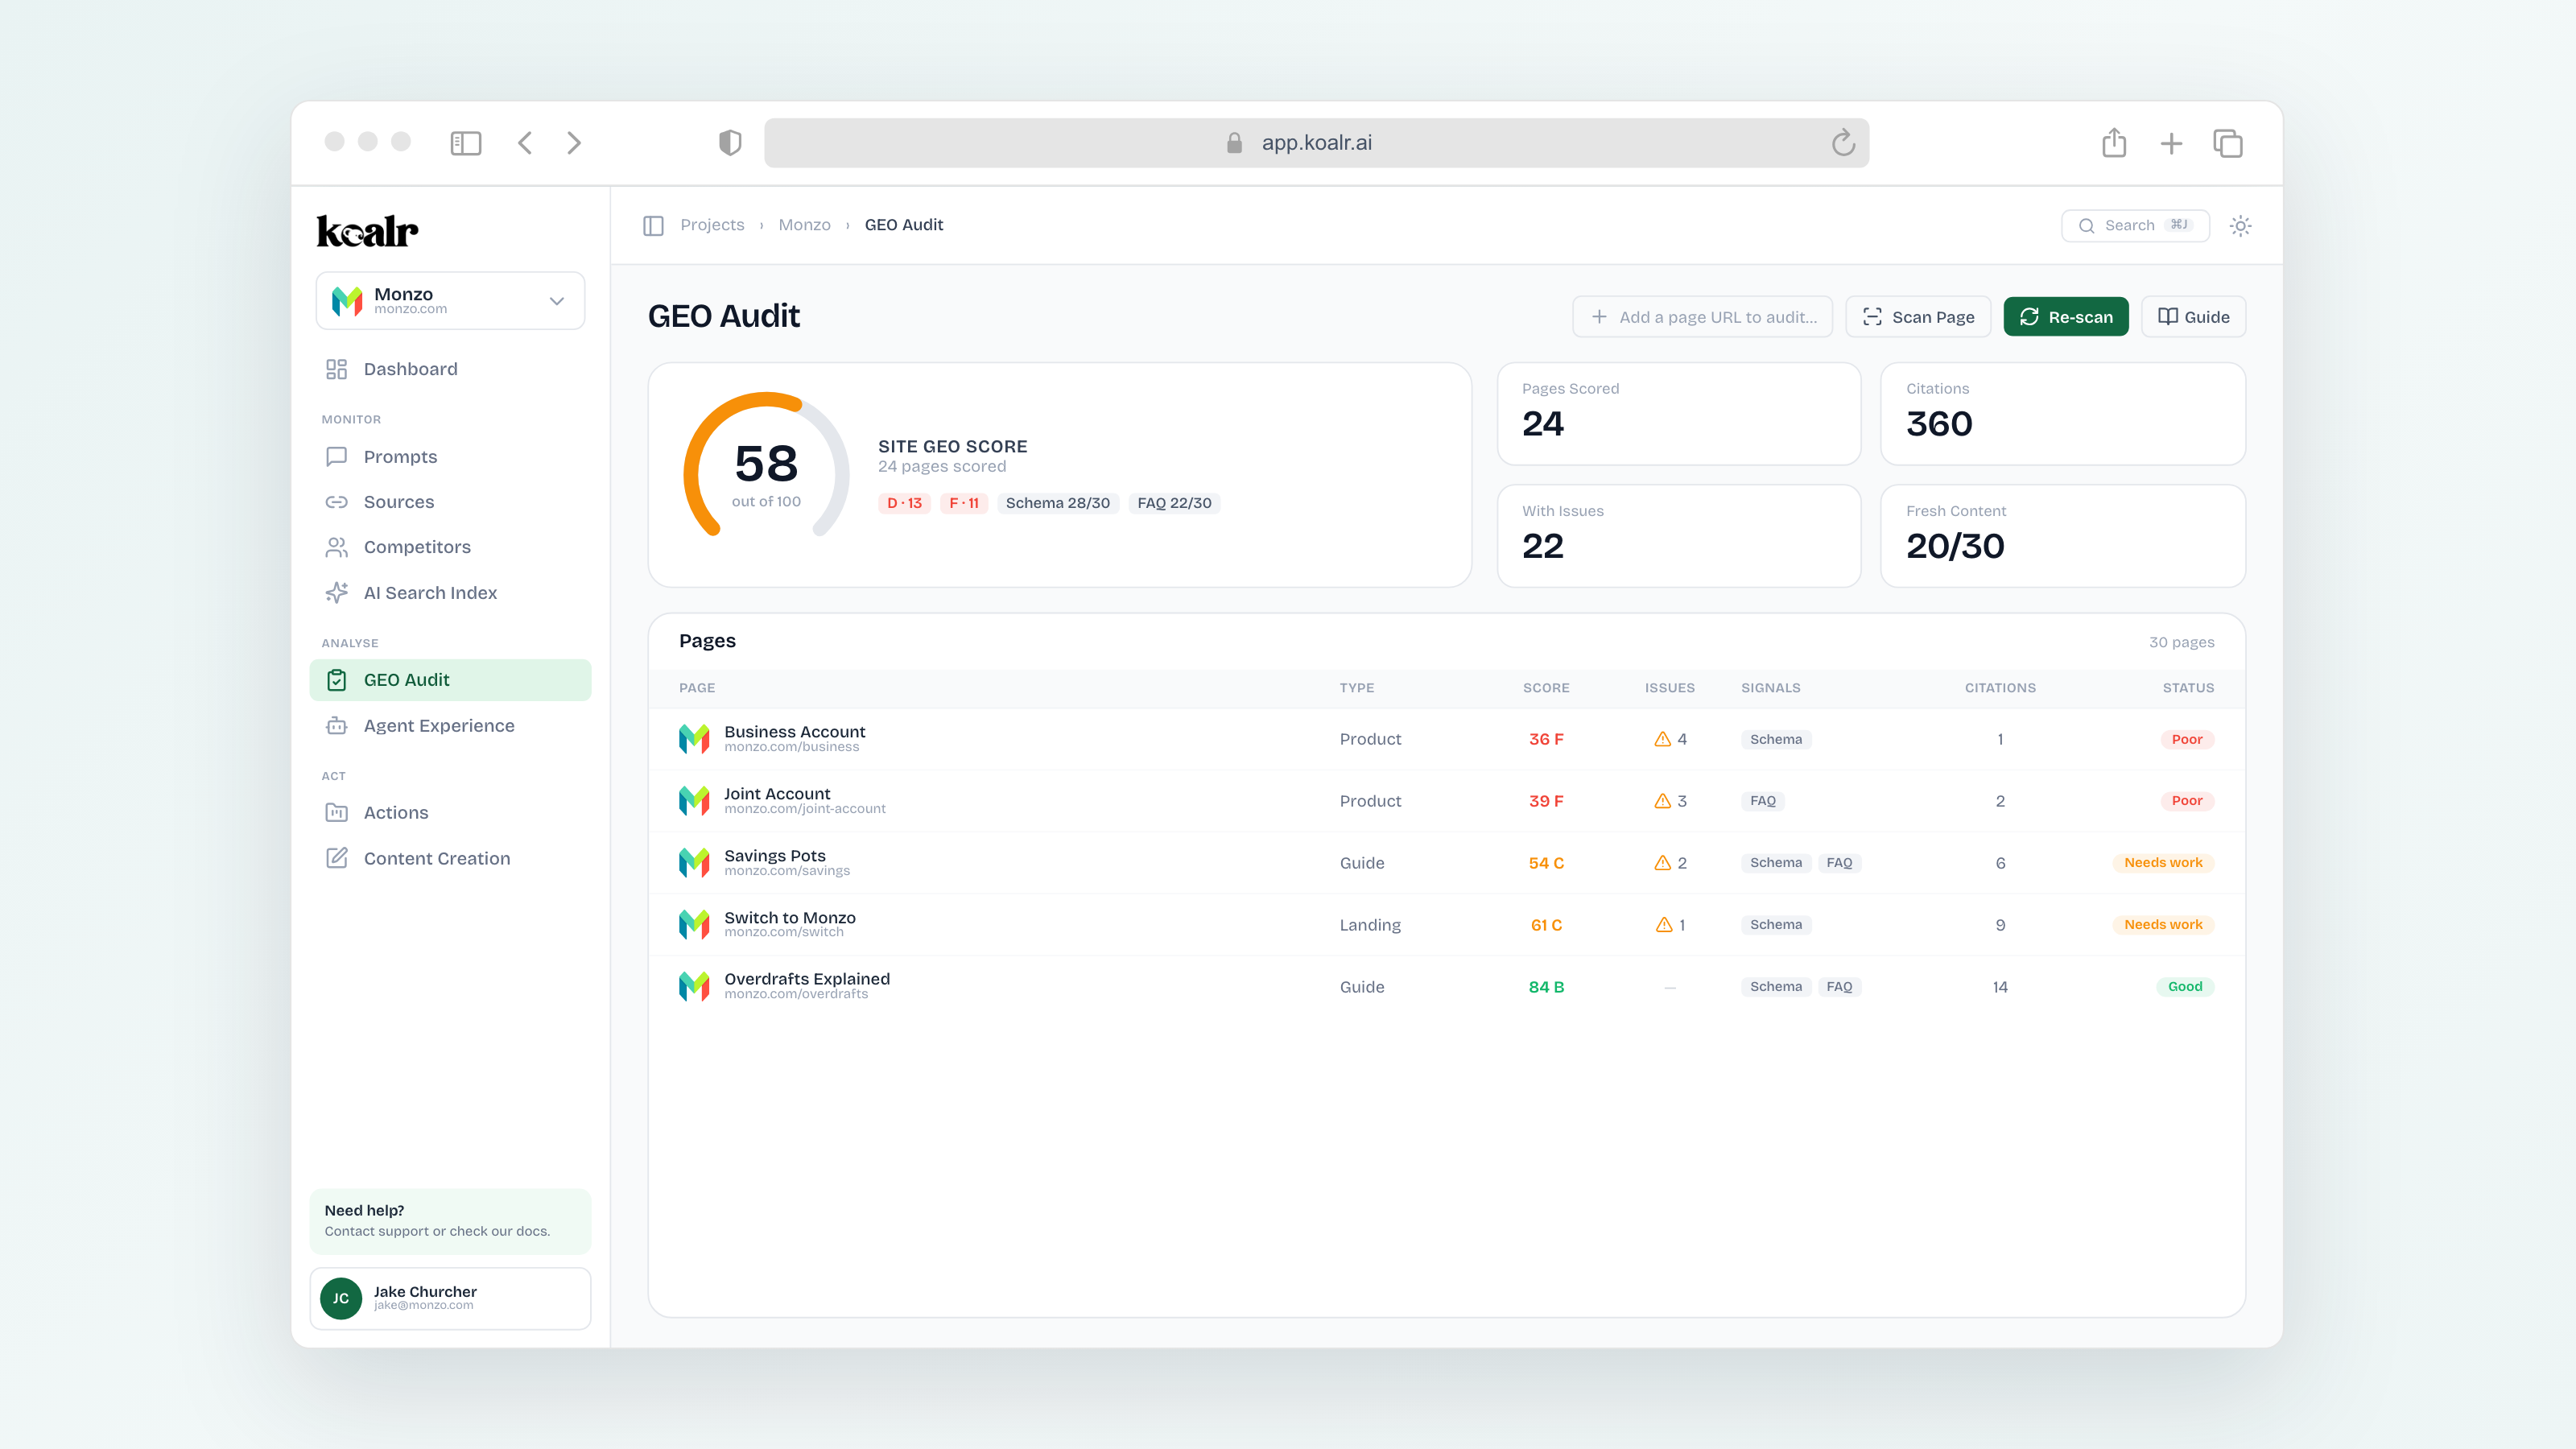2576x1449 pixels.
Task: Open the Guide button
Action: [x=2194, y=317]
